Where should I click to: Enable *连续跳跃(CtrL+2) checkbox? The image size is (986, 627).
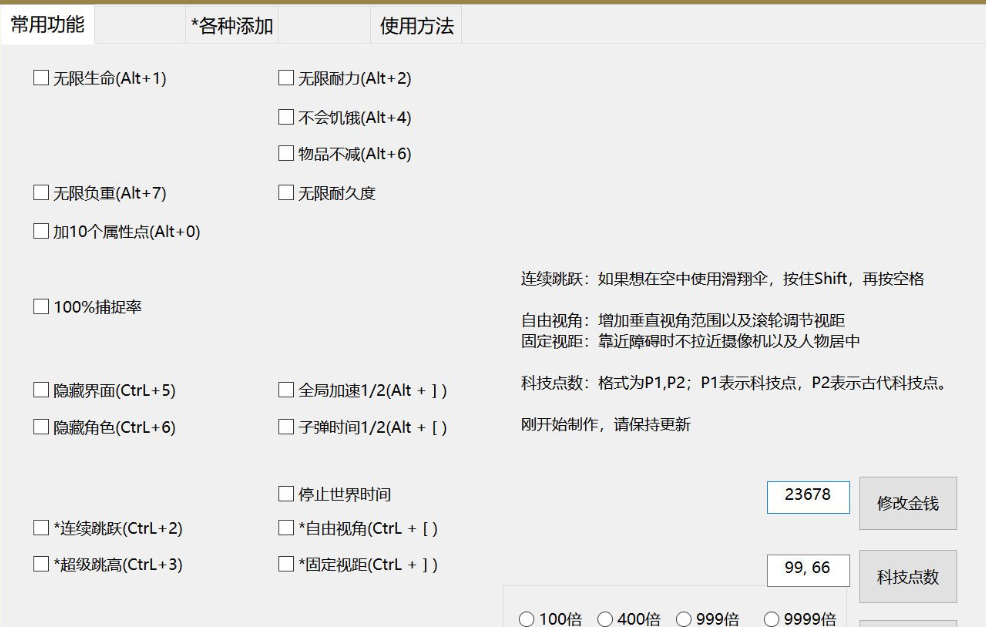[41, 528]
